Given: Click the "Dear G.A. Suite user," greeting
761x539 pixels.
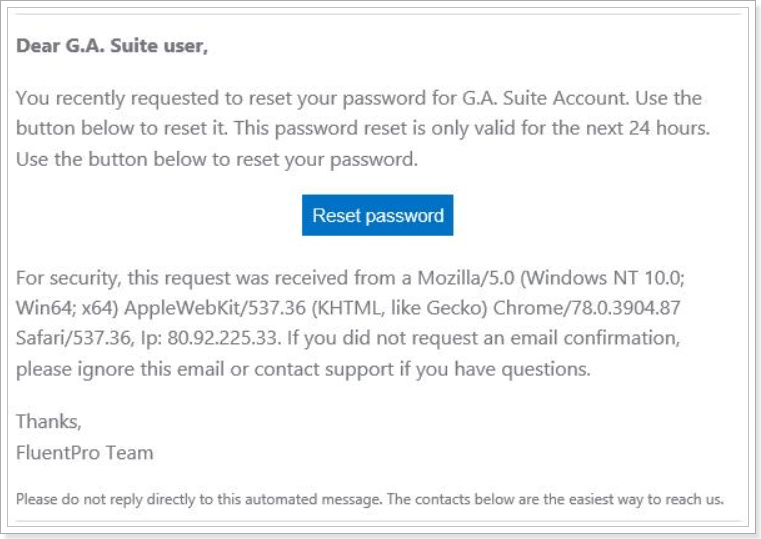Looking at the screenshot, I should [112, 46].
